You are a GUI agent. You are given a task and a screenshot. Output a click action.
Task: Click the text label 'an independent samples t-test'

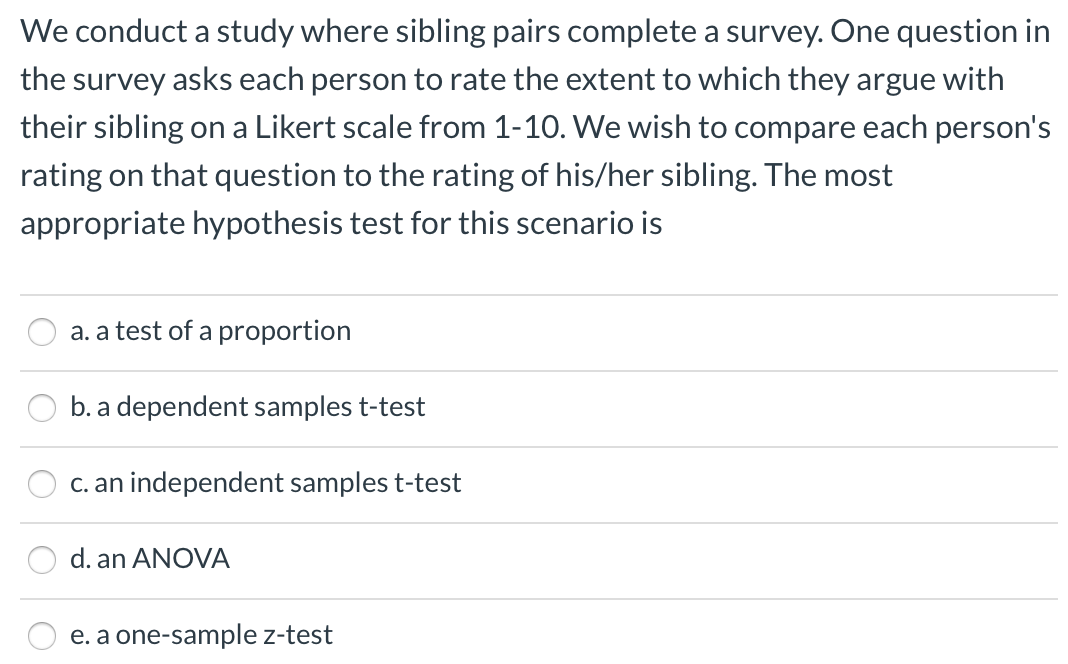(x=265, y=483)
